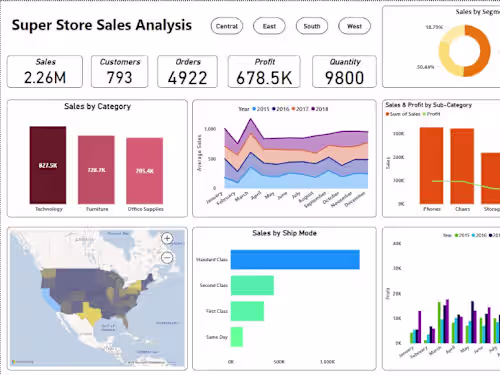Select the Office Supplies bar

[x=145, y=171]
